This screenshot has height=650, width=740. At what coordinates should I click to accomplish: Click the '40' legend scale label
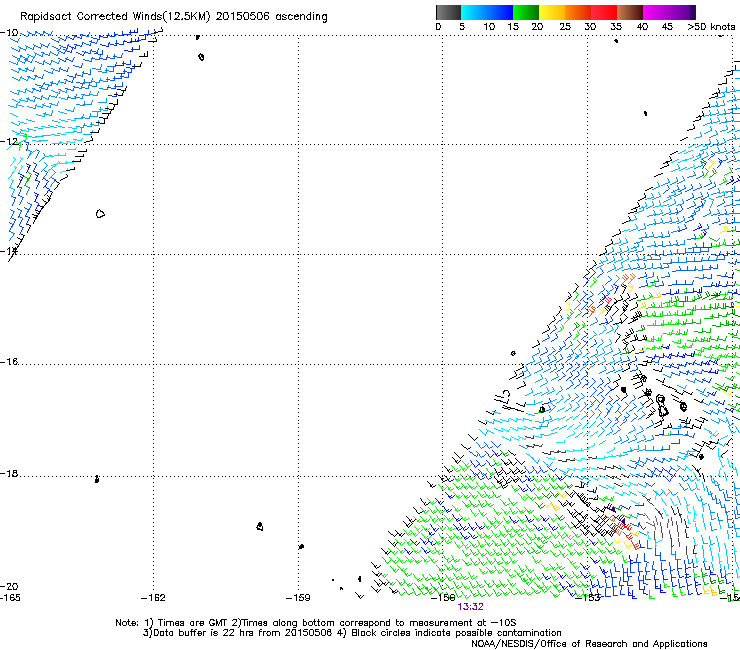pos(642,27)
